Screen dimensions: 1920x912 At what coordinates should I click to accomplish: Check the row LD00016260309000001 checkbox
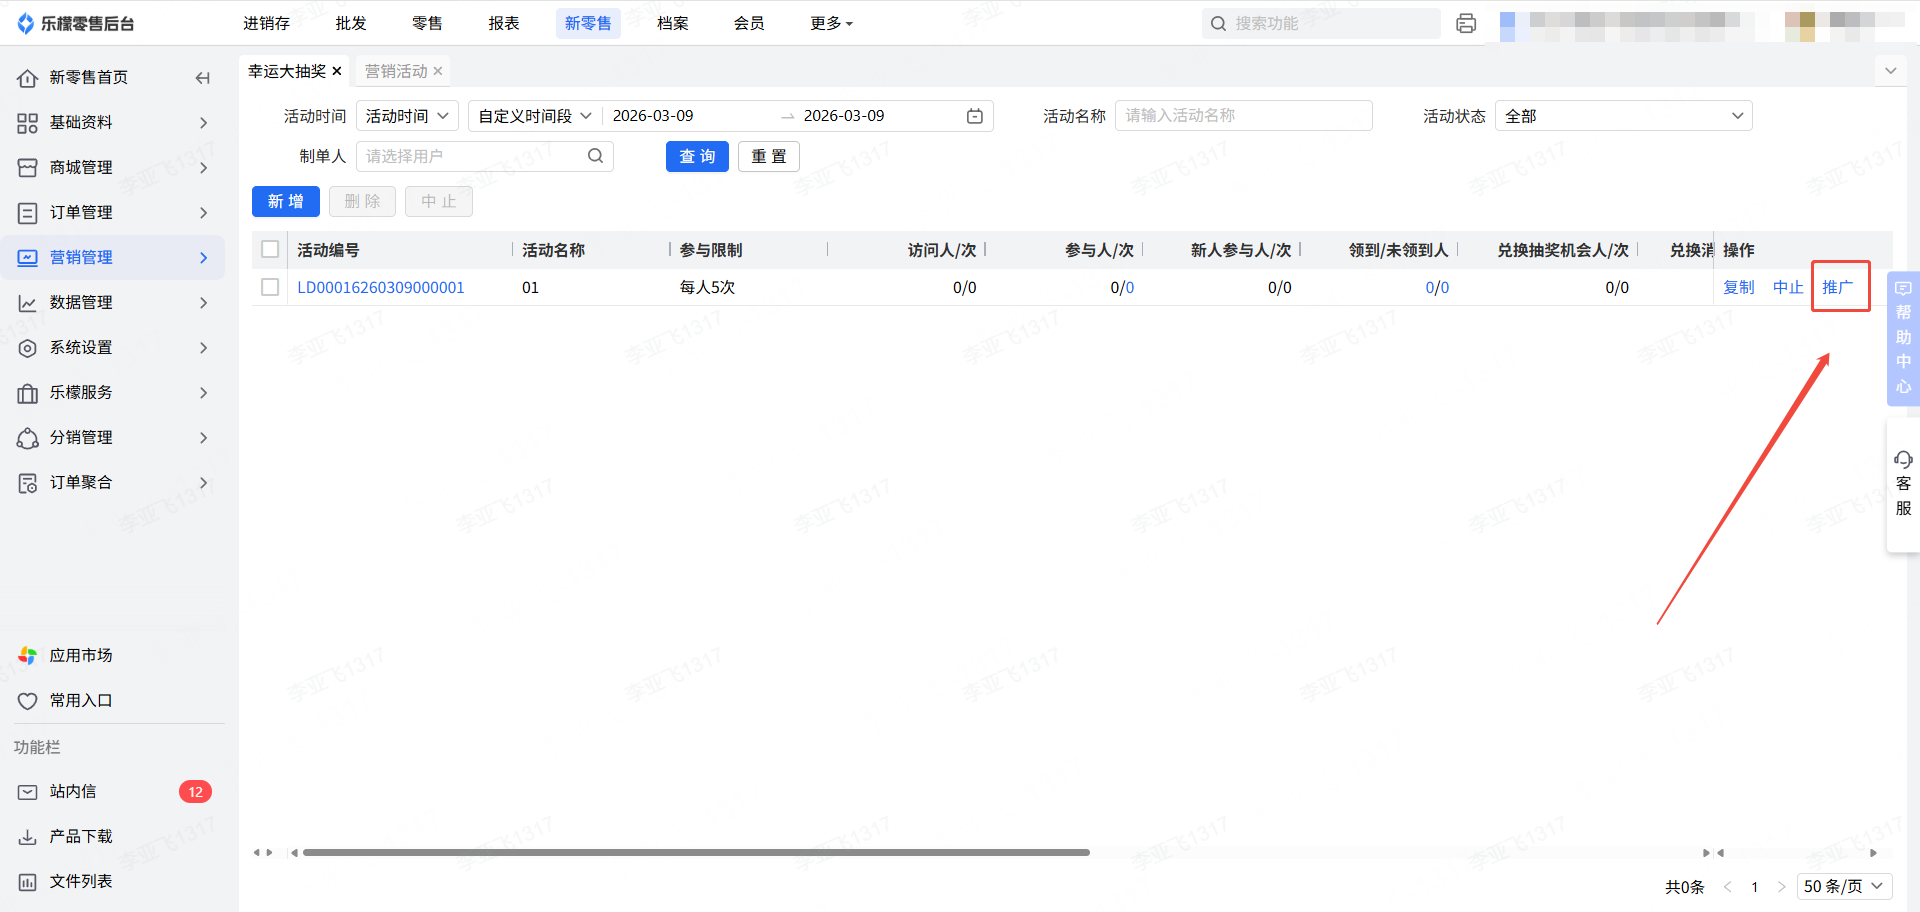tap(270, 287)
